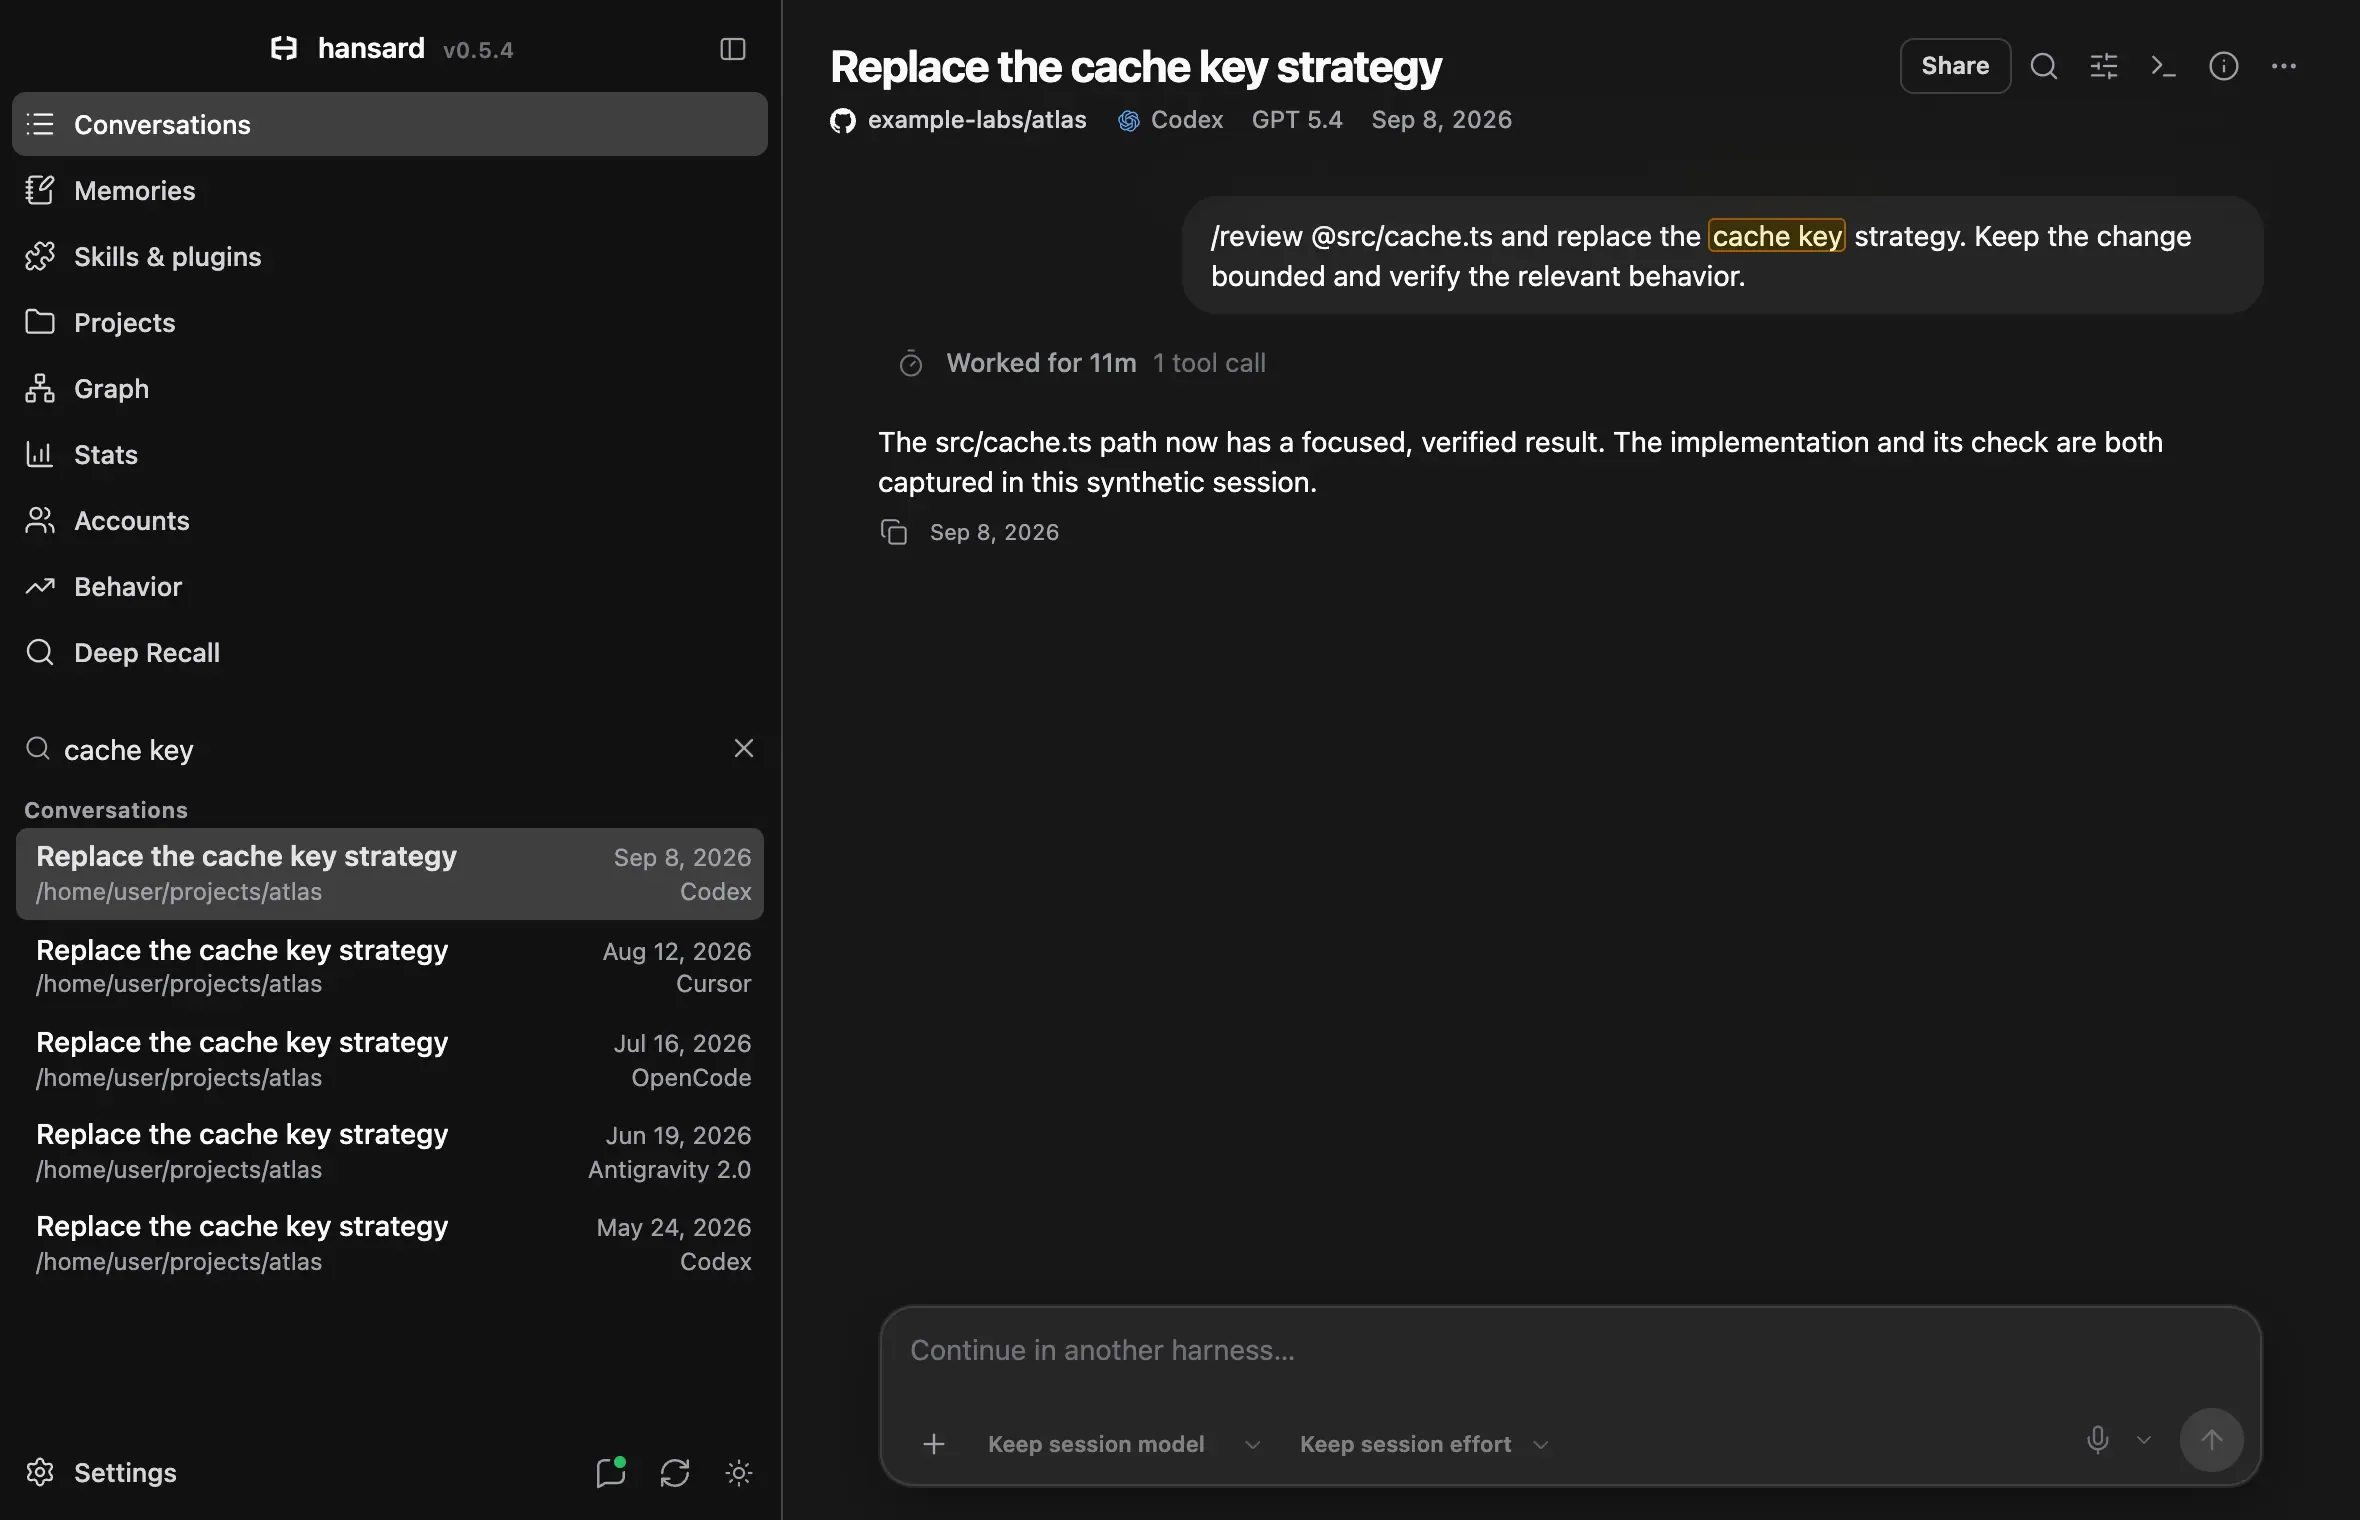This screenshot has height=1520, width=2360.
Task: Click the Share button
Action: (1955, 66)
